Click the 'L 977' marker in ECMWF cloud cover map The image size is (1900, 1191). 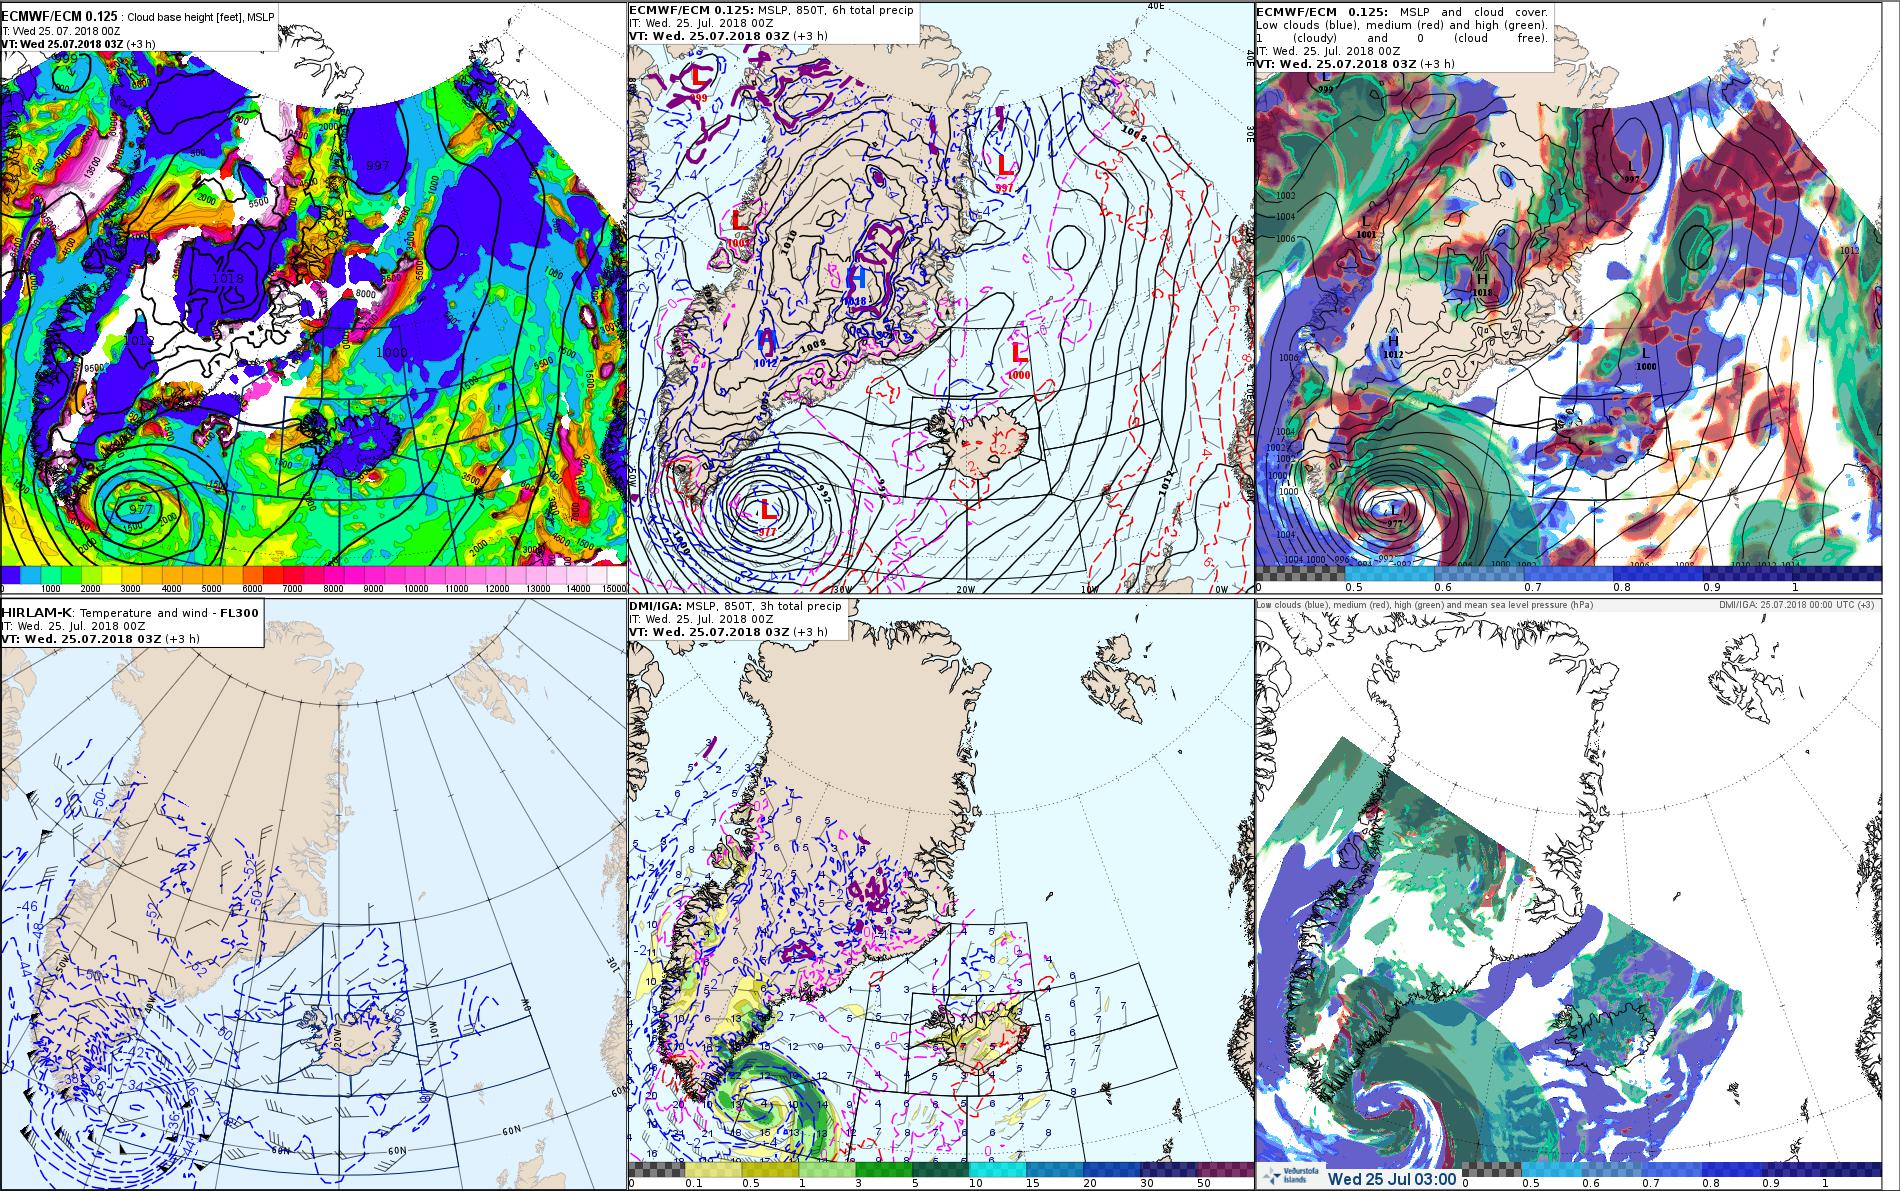(1394, 516)
